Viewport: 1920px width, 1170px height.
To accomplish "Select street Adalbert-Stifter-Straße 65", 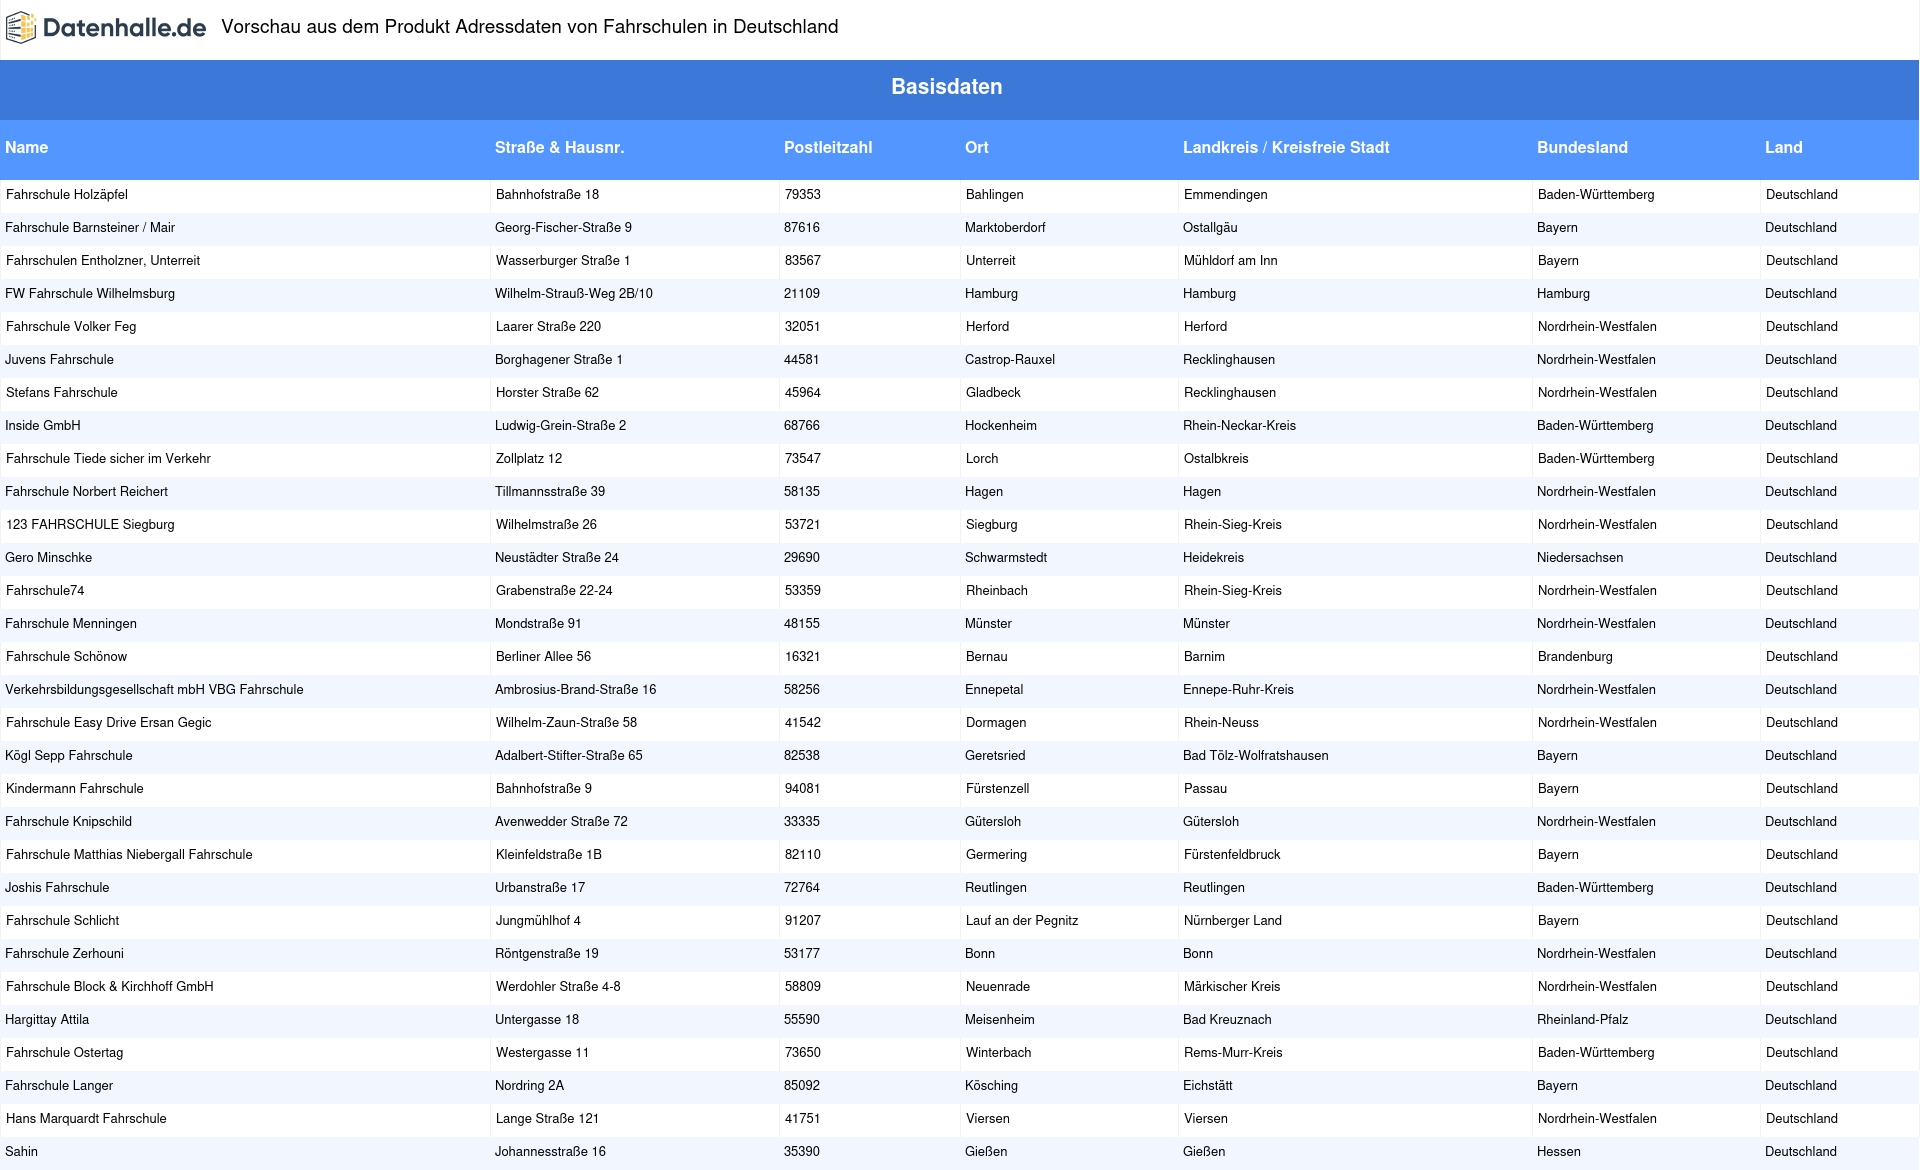I will (569, 755).
